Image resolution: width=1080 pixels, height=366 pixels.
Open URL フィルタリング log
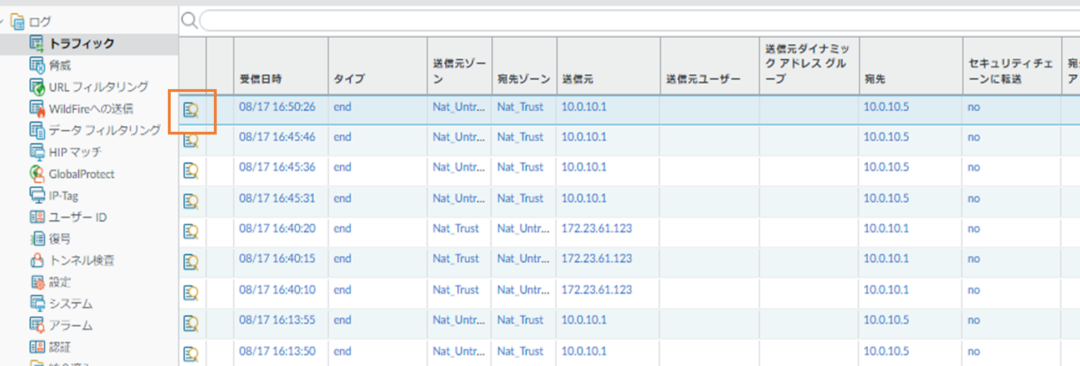pyautogui.click(x=98, y=87)
